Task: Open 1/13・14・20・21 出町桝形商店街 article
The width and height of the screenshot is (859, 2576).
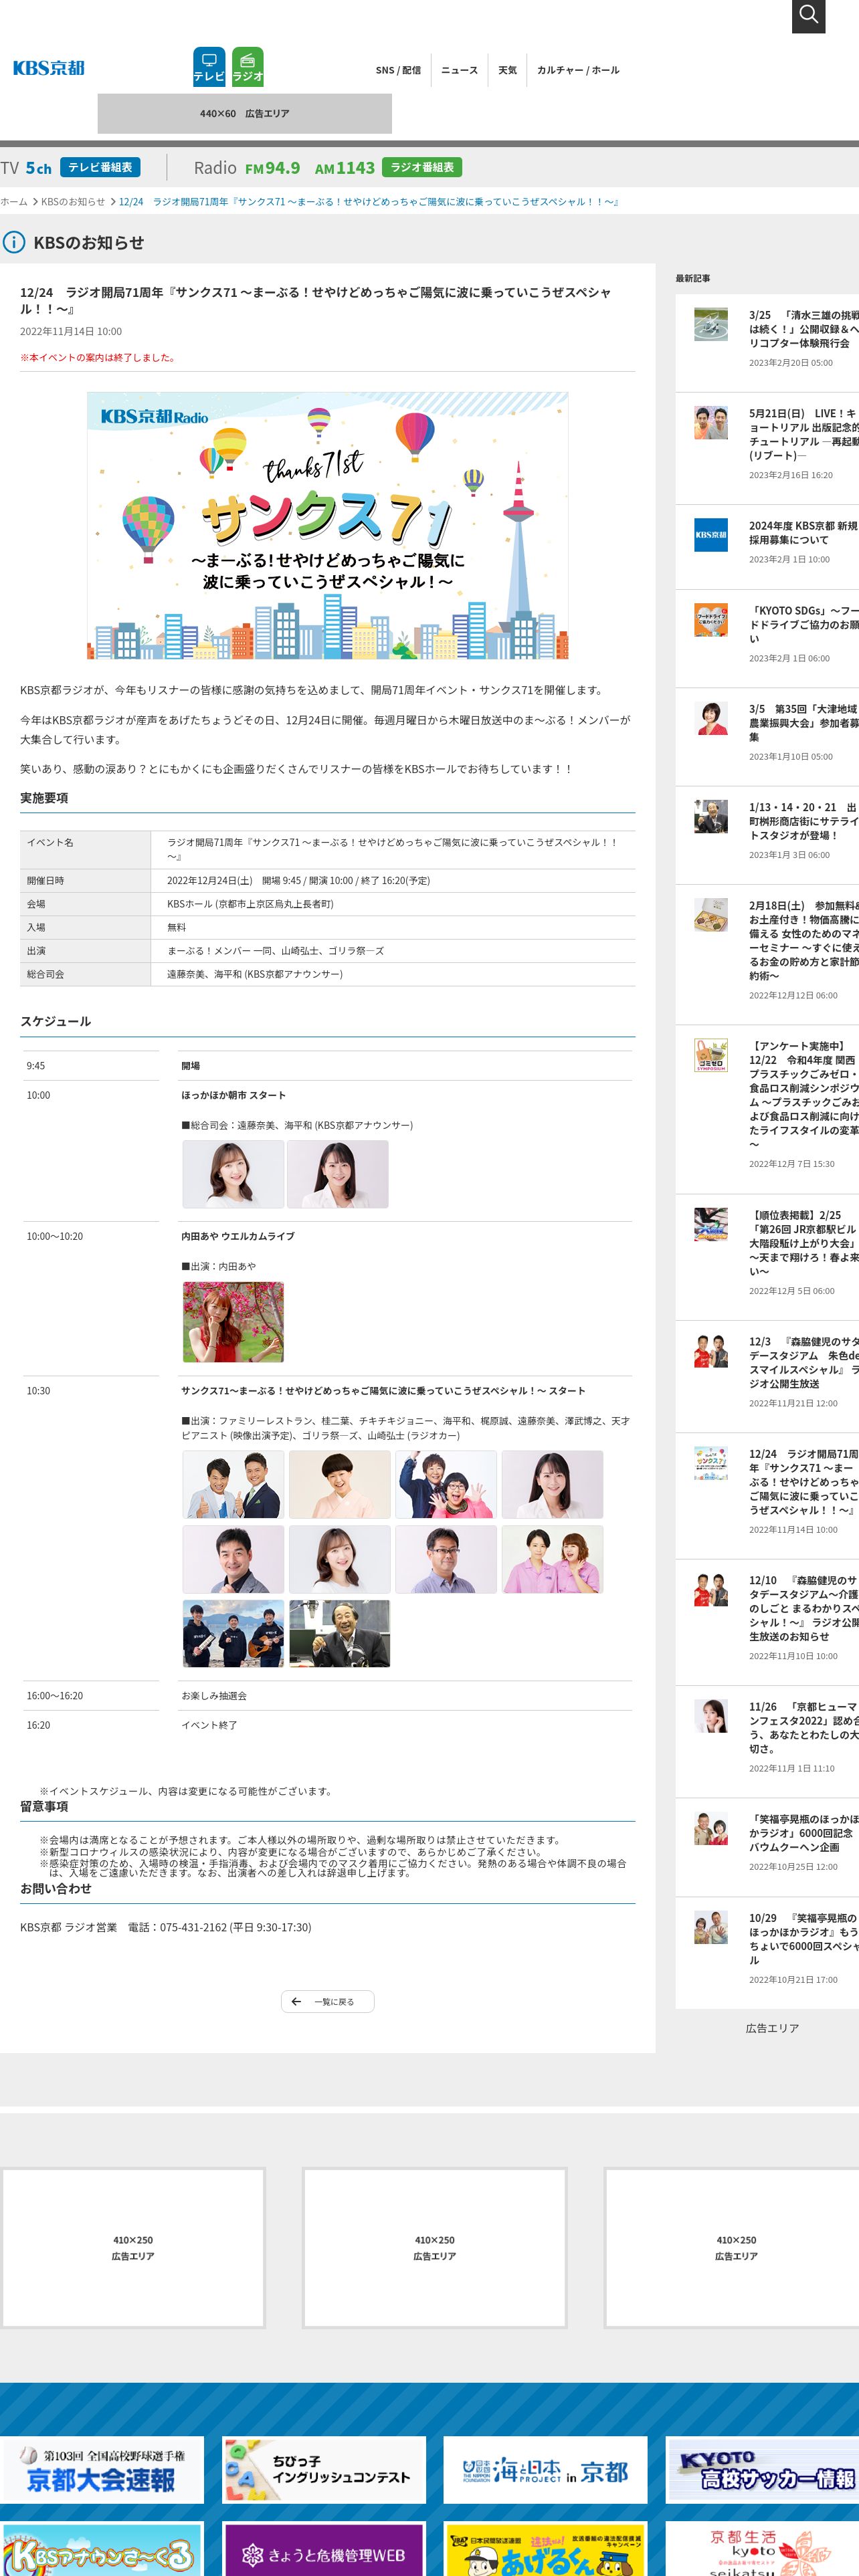Action: [804, 821]
